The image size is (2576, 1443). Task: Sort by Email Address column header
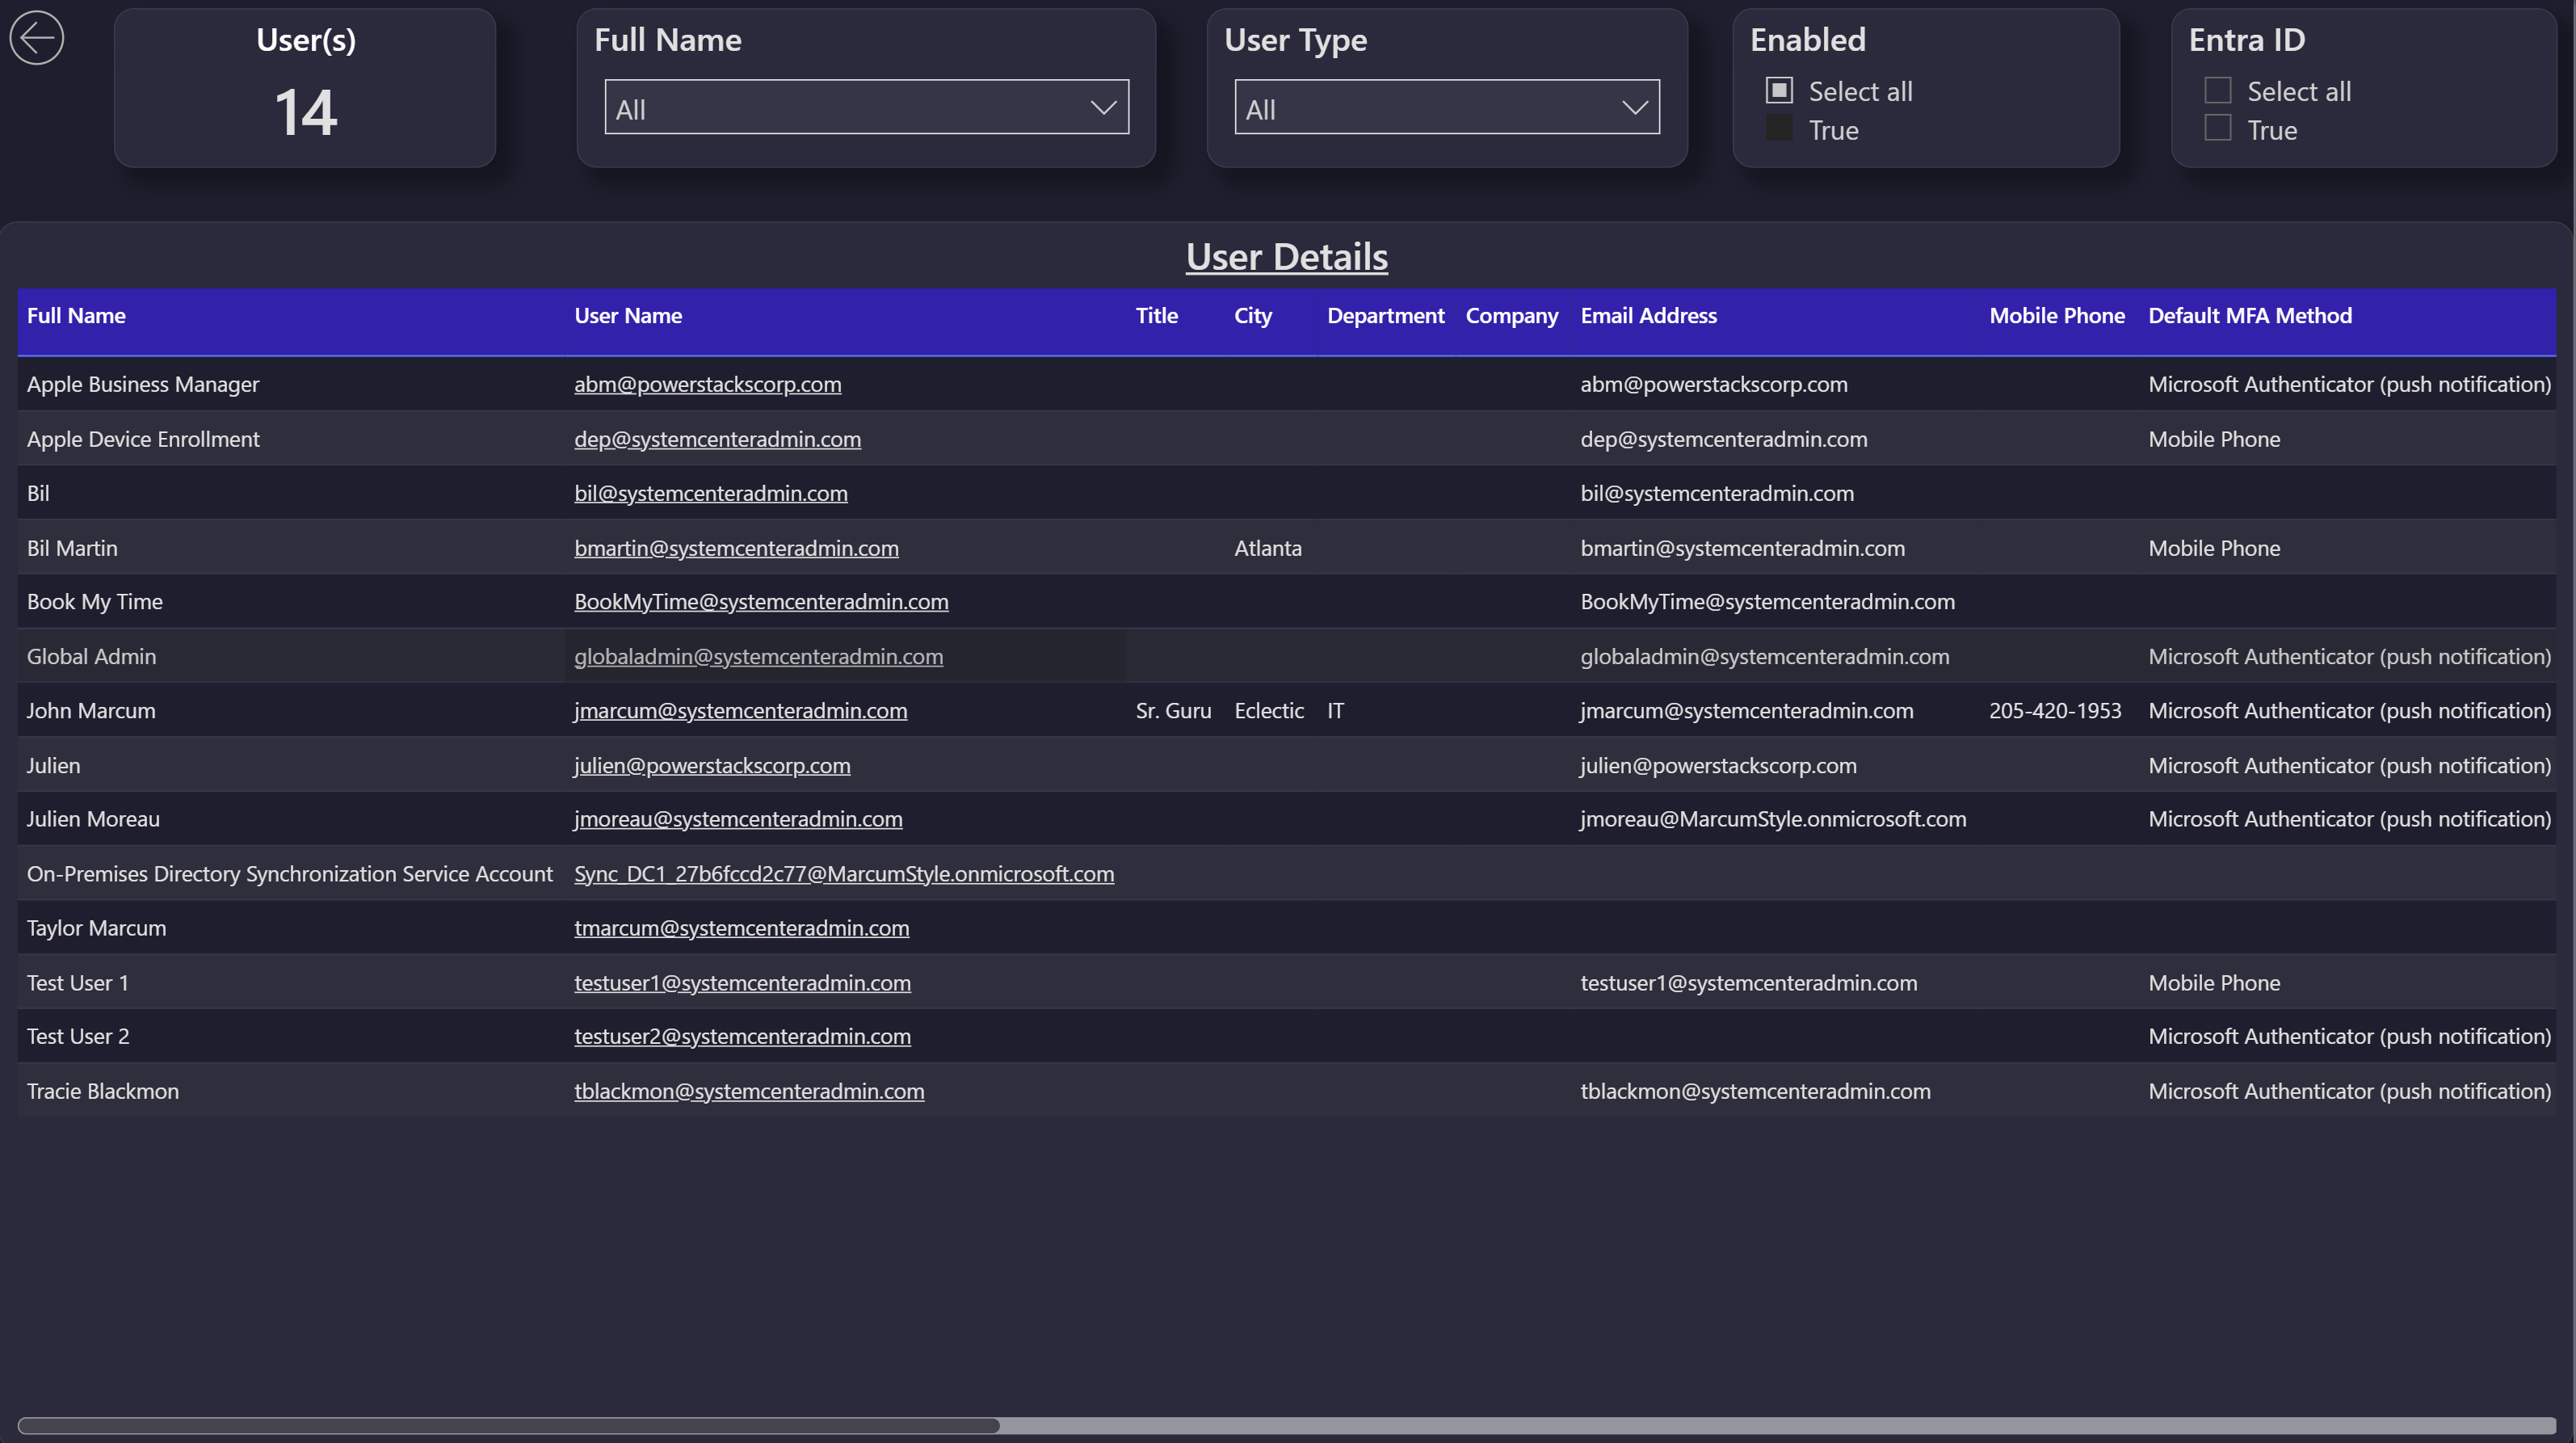[1648, 315]
